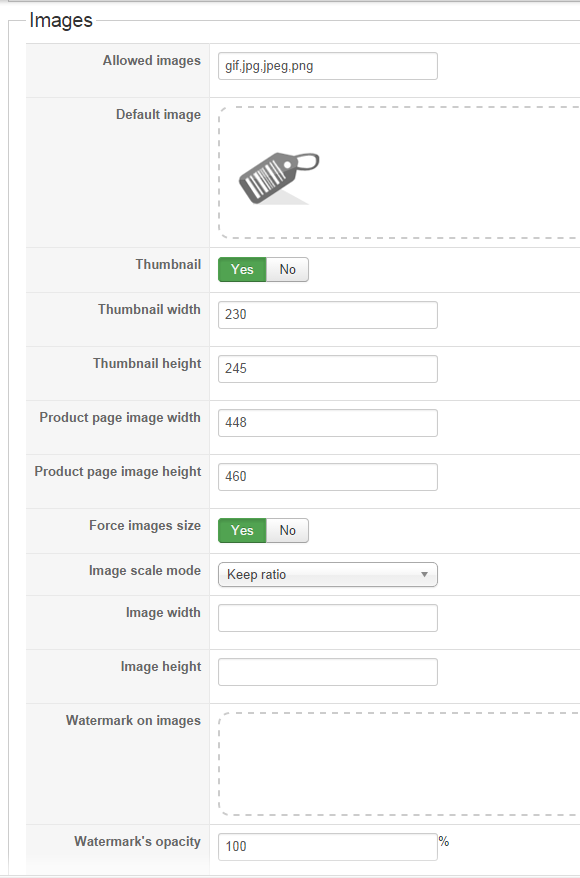Click the empty Image width field
This screenshot has height=878, width=580.
(x=328, y=618)
